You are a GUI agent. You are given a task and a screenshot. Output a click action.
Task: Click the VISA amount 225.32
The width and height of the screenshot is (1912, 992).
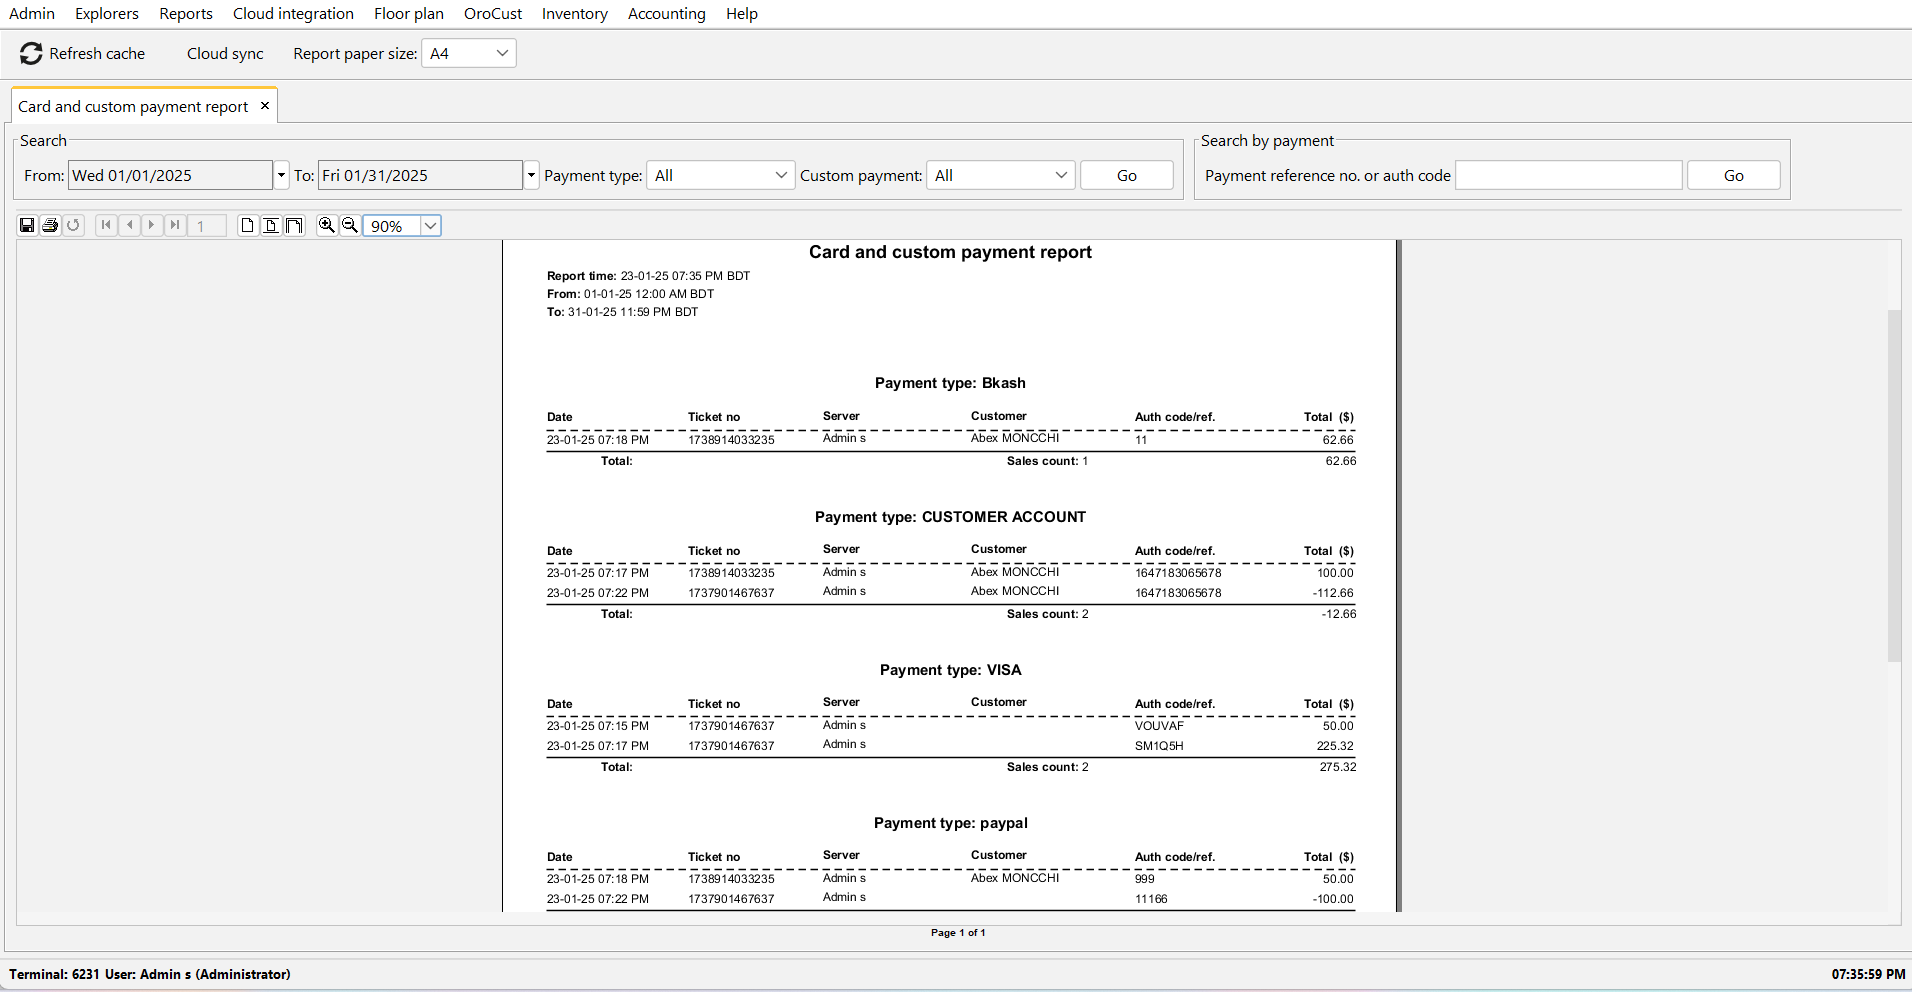(1335, 746)
